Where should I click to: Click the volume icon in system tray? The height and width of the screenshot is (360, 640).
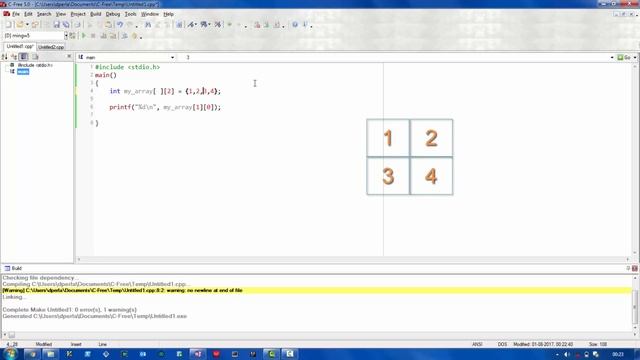567,354
